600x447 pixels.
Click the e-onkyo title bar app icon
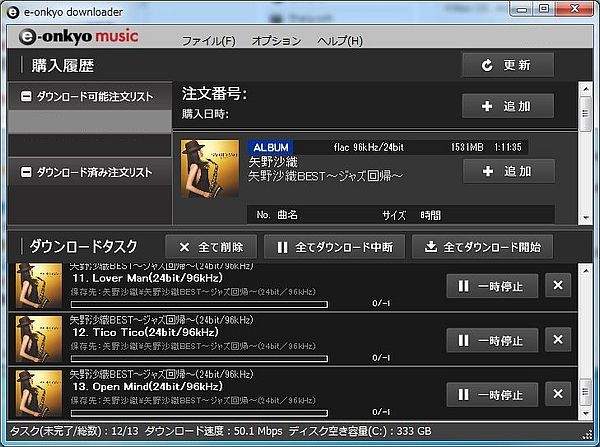point(13,12)
